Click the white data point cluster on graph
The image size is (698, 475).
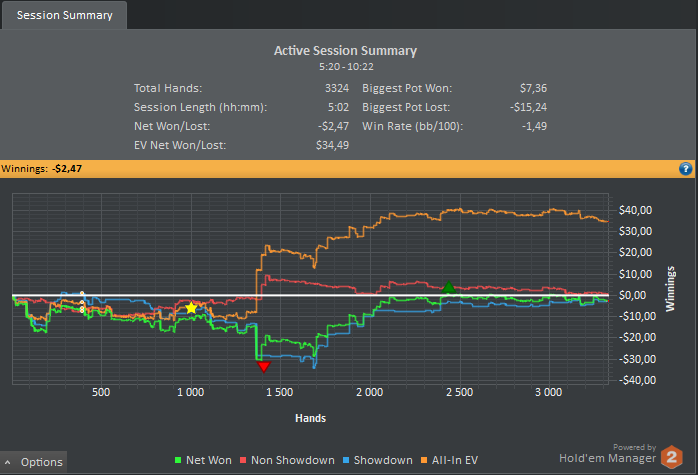pos(82,302)
